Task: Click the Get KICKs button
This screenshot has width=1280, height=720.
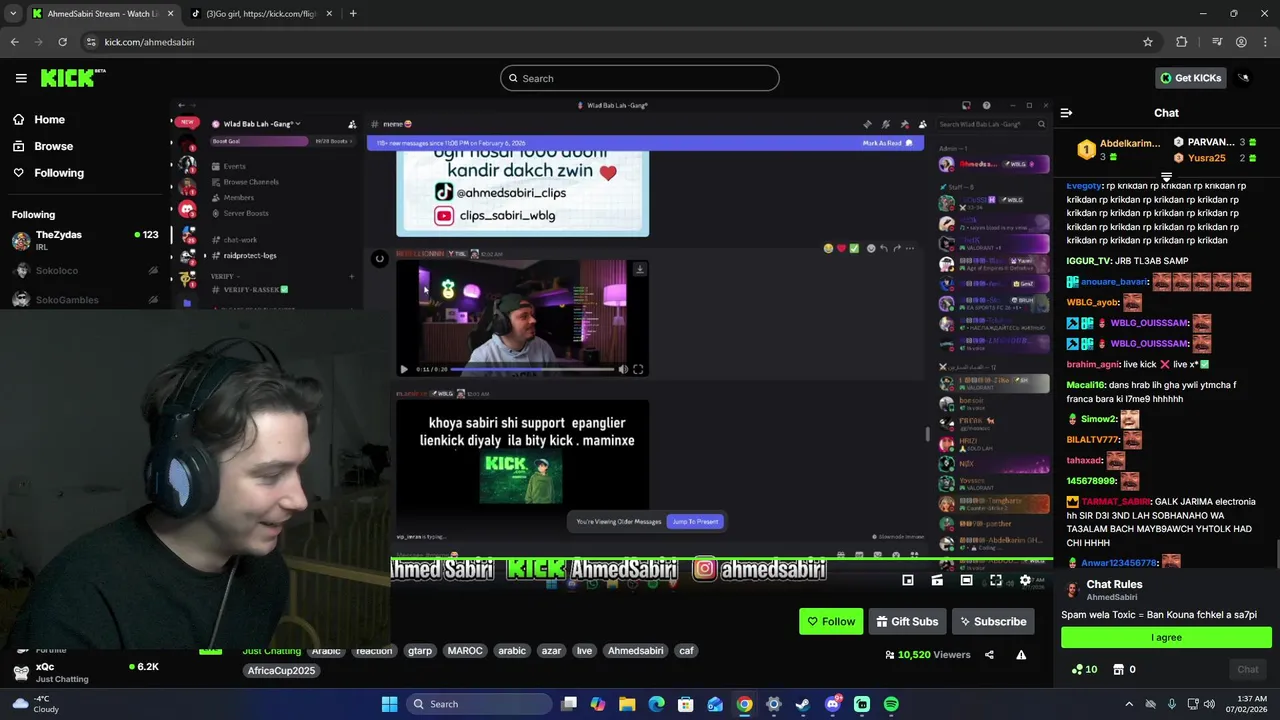Action: click(1191, 78)
